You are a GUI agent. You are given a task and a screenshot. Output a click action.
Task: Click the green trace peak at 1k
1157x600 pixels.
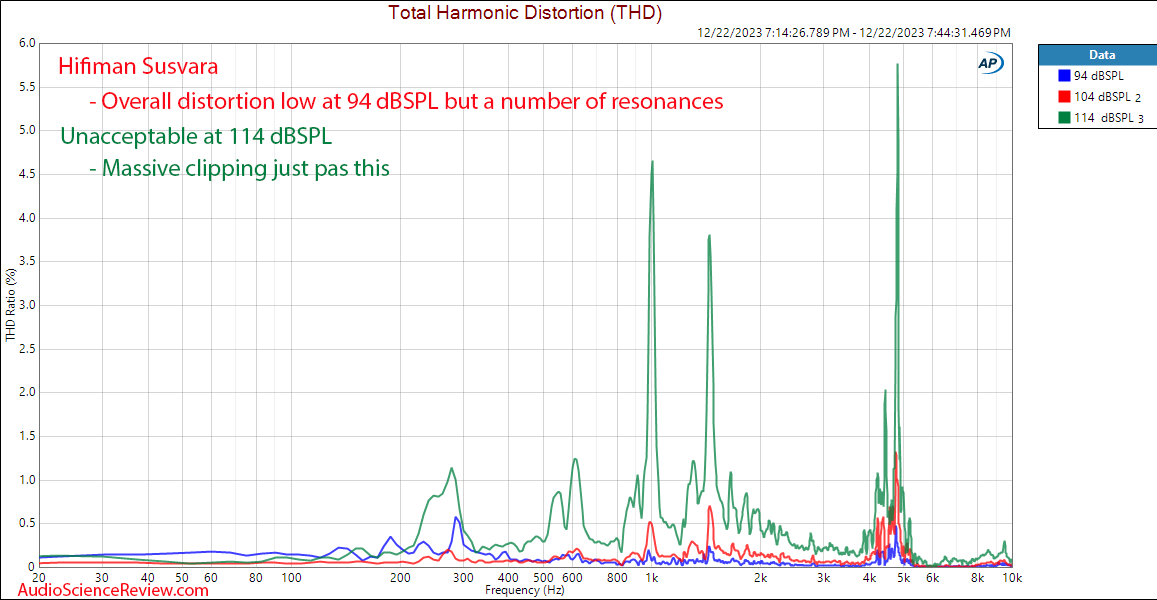652,162
